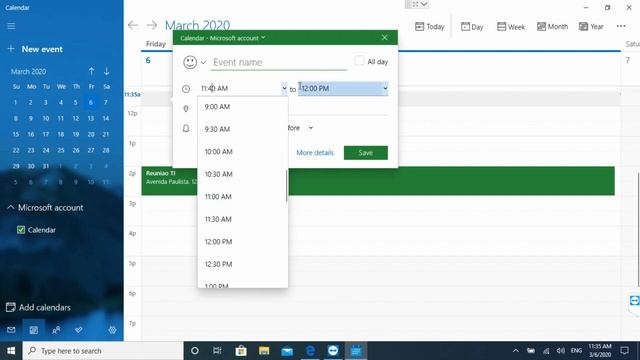Open TeamViewer from taskbar
The image size is (640, 360).
[333, 351]
